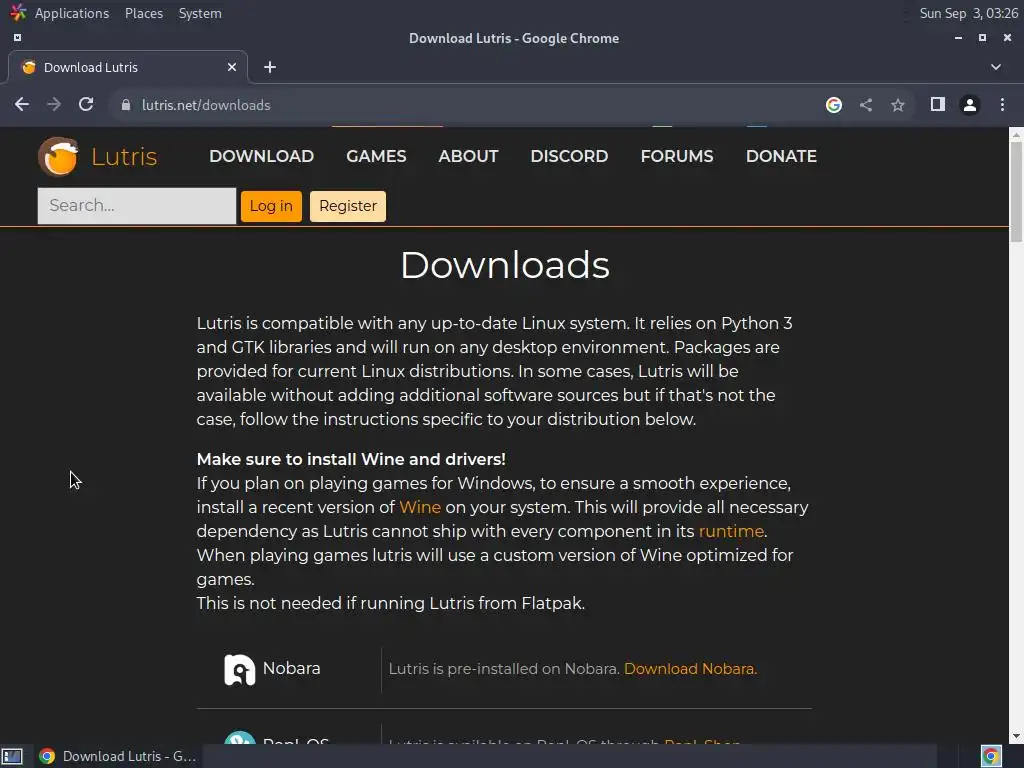This screenshot has height=768, width=1024.
Task: Open a new tab with the plus icon
Action: point(270,67)
